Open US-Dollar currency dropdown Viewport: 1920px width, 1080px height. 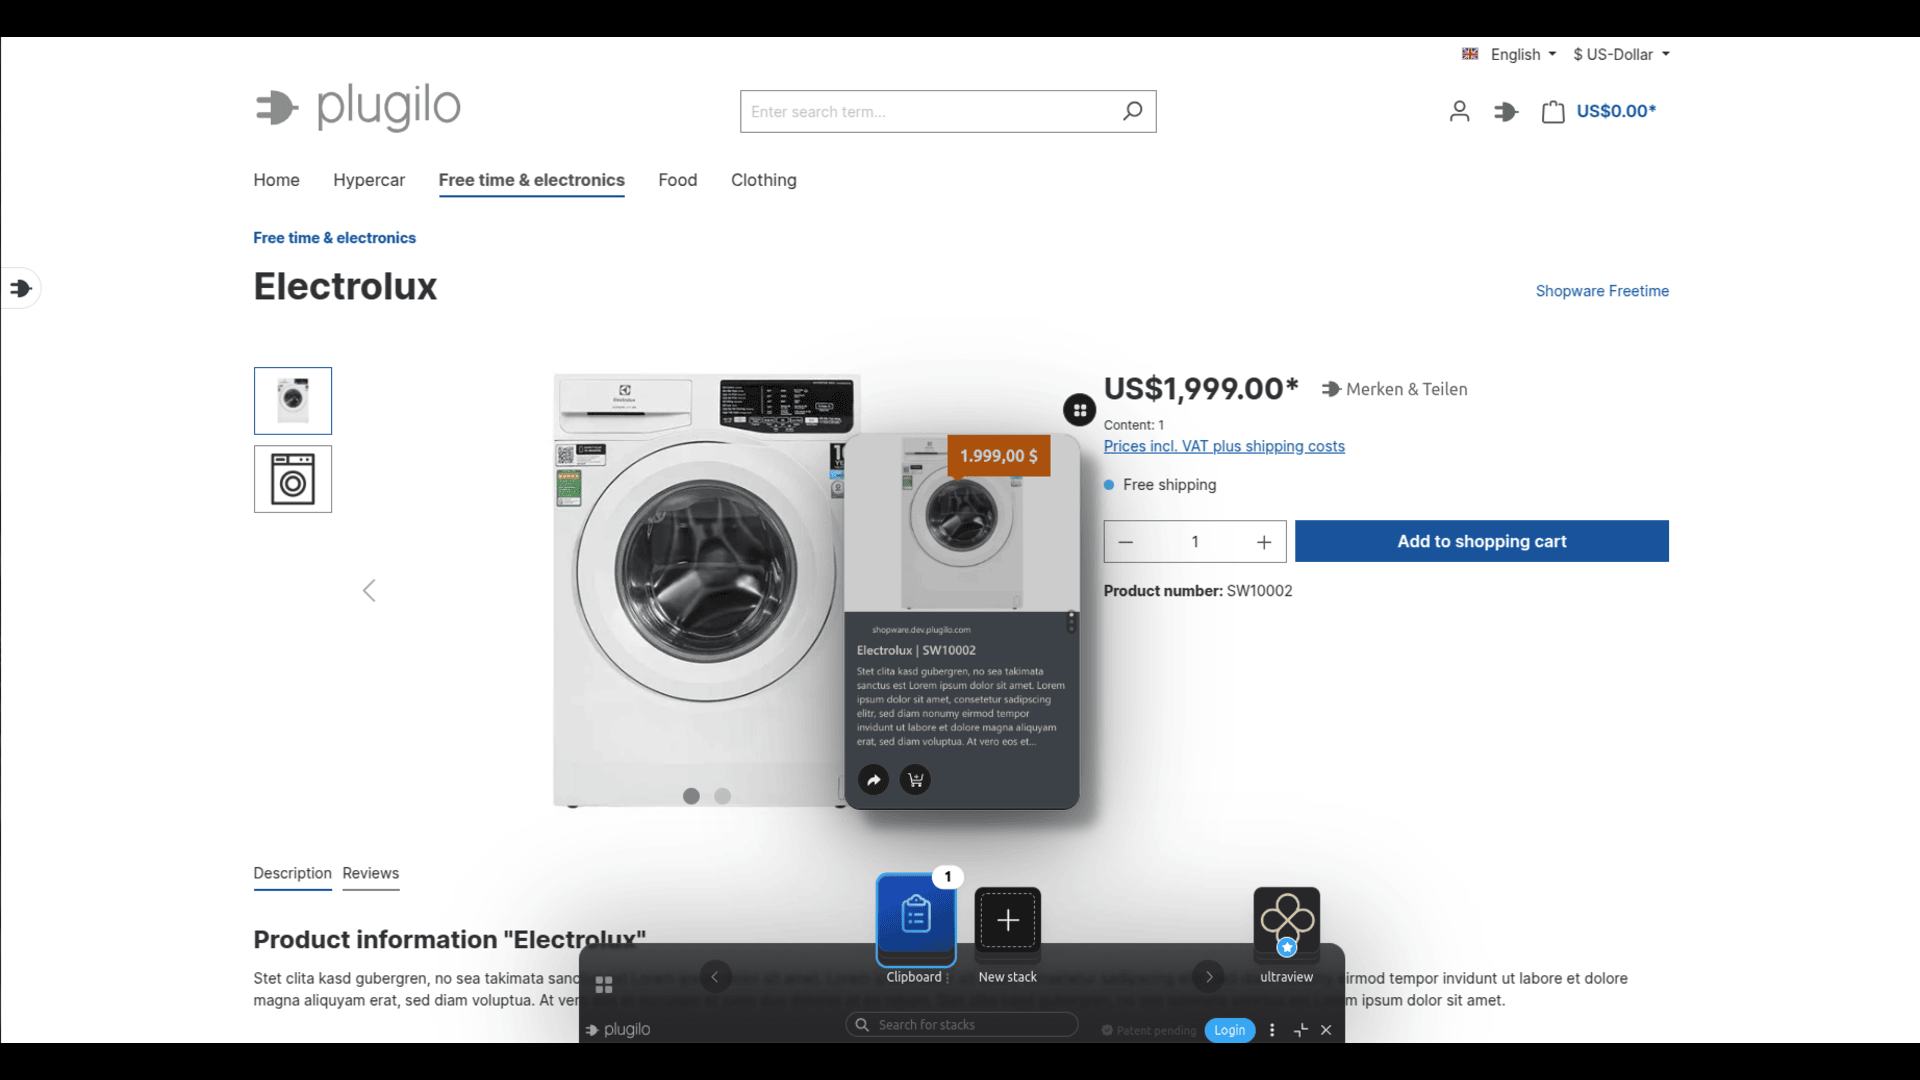click(1621, 54)
